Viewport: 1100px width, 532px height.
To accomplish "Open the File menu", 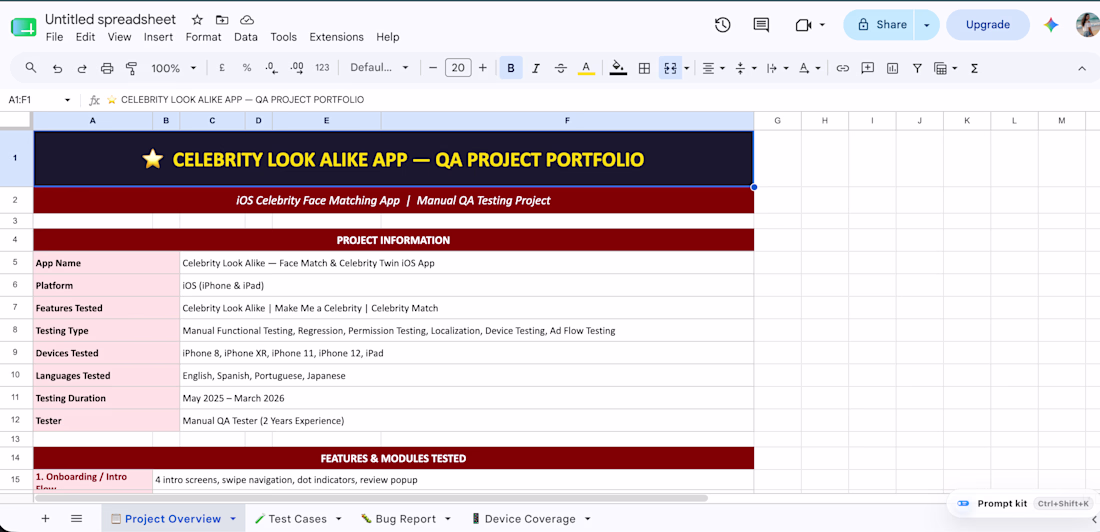I will 54,37.
